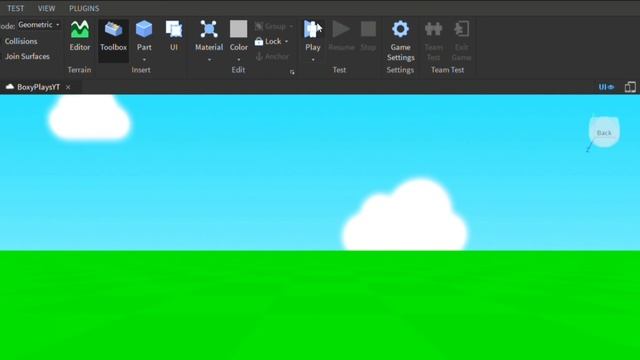Toggle UI visibility eye button
Image resolution: width=640 pixels, height=360 pixels.
[606, 87]
